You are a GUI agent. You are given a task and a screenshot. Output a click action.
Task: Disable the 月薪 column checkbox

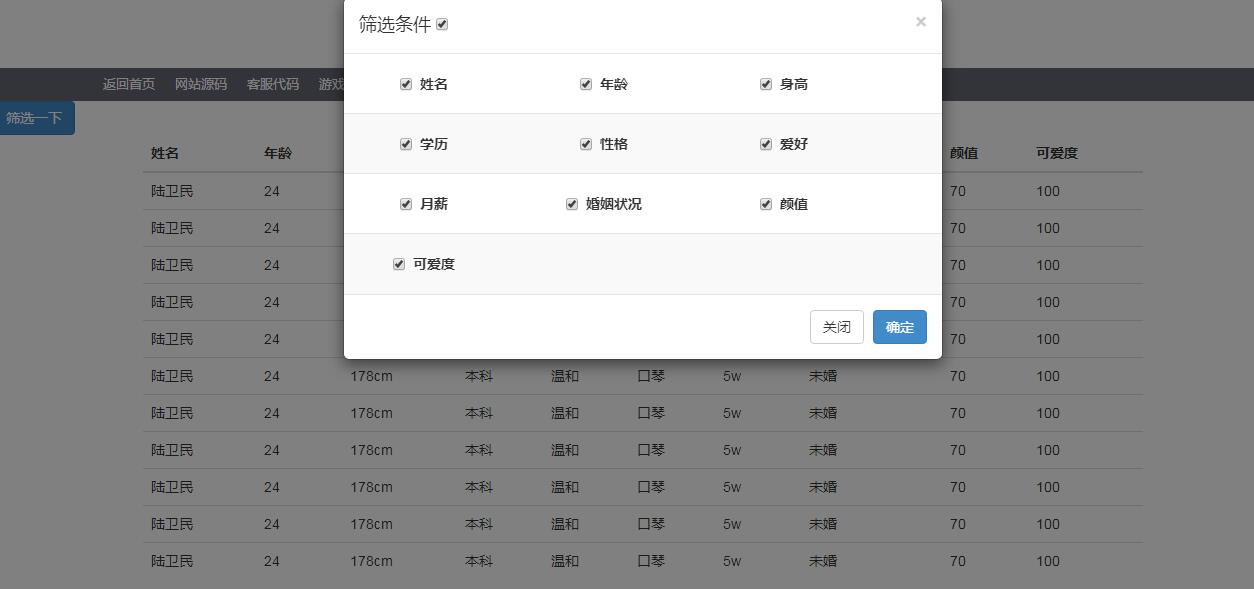click(406, 204)
